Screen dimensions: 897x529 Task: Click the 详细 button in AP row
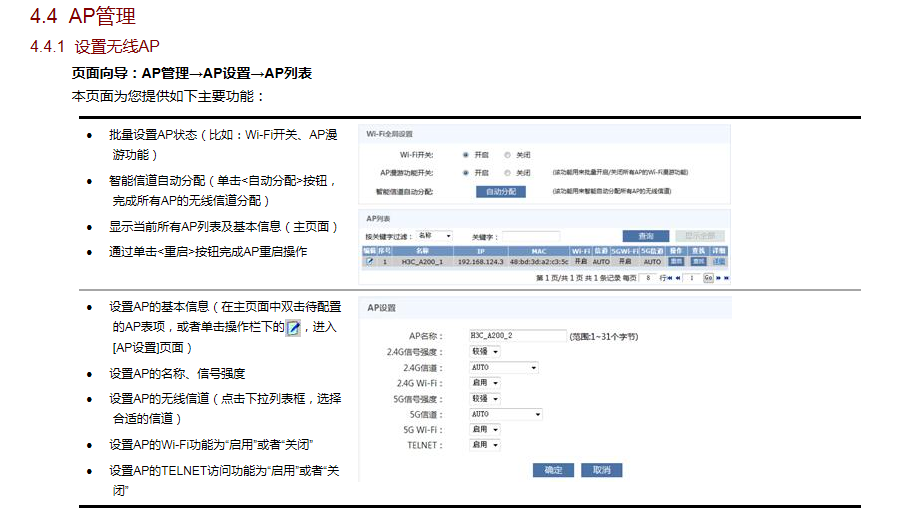click(719, 261)
